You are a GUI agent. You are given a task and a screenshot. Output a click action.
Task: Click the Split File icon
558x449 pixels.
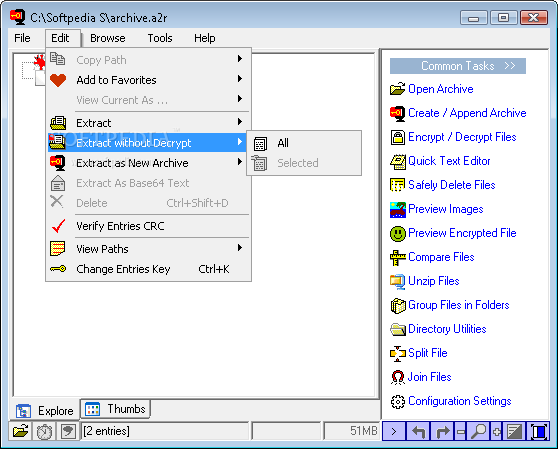click(398, 353)
